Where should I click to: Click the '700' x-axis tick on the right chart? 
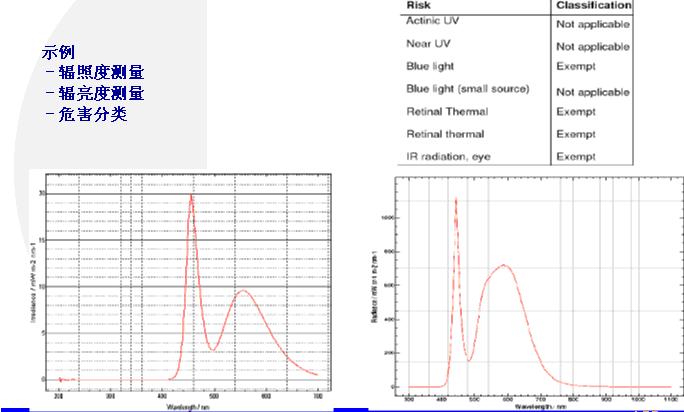pos(540,400)
